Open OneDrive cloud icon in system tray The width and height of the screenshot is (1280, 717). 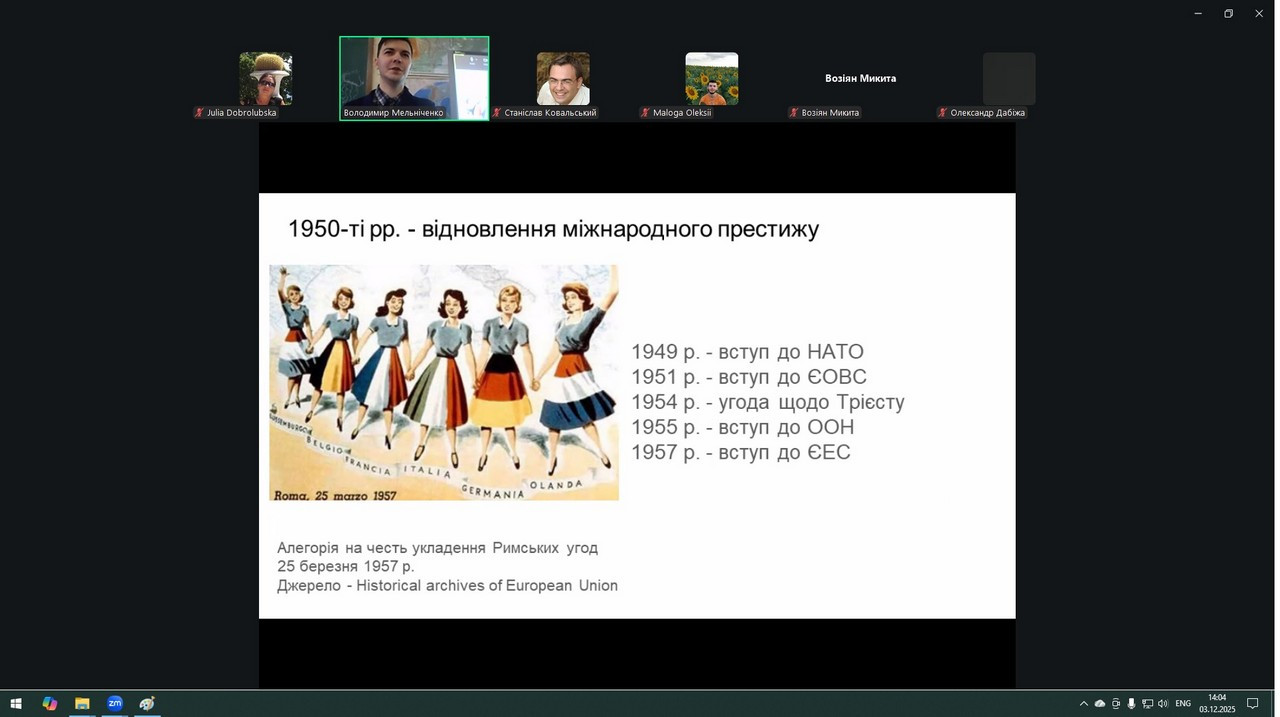click(x=1100, y=704)
